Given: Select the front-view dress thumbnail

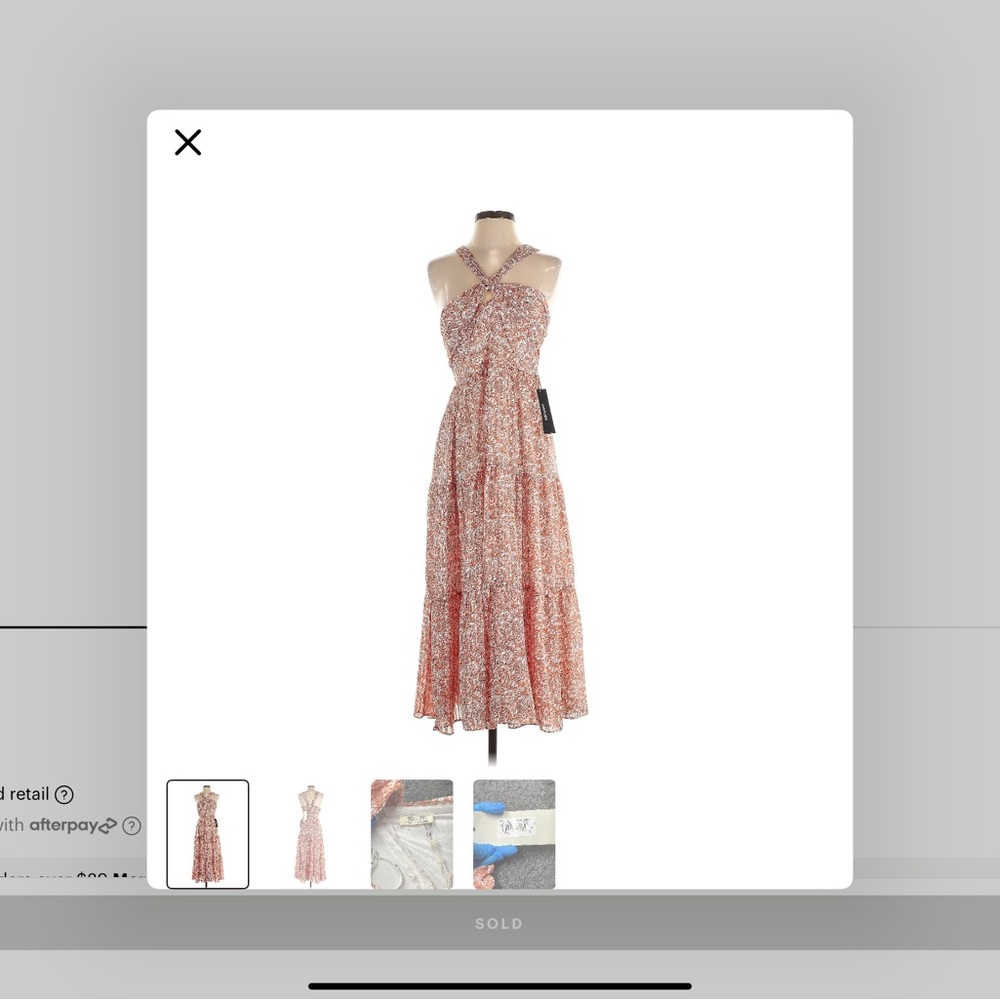Looking at the screenshot, I should 208,834.
